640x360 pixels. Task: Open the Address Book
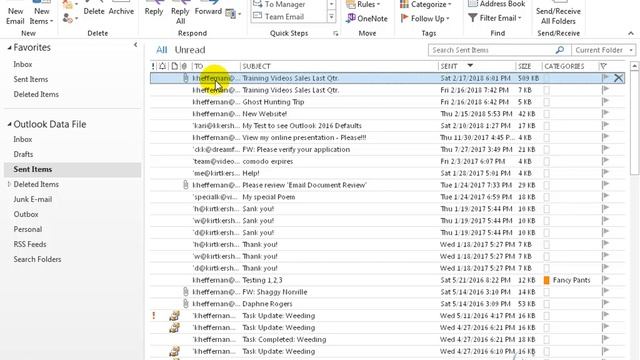pos(496,4)
